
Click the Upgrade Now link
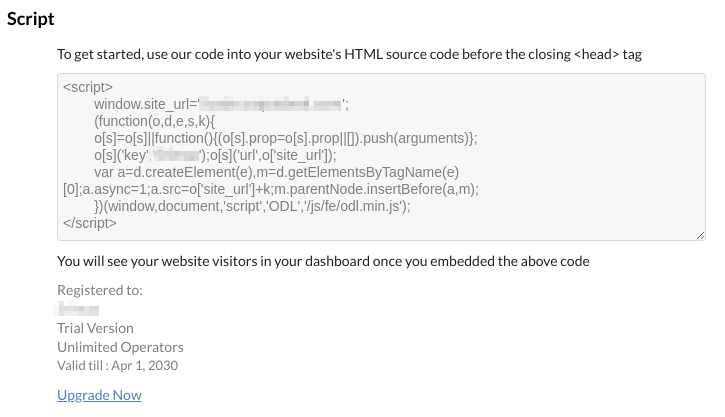(99, 395)
